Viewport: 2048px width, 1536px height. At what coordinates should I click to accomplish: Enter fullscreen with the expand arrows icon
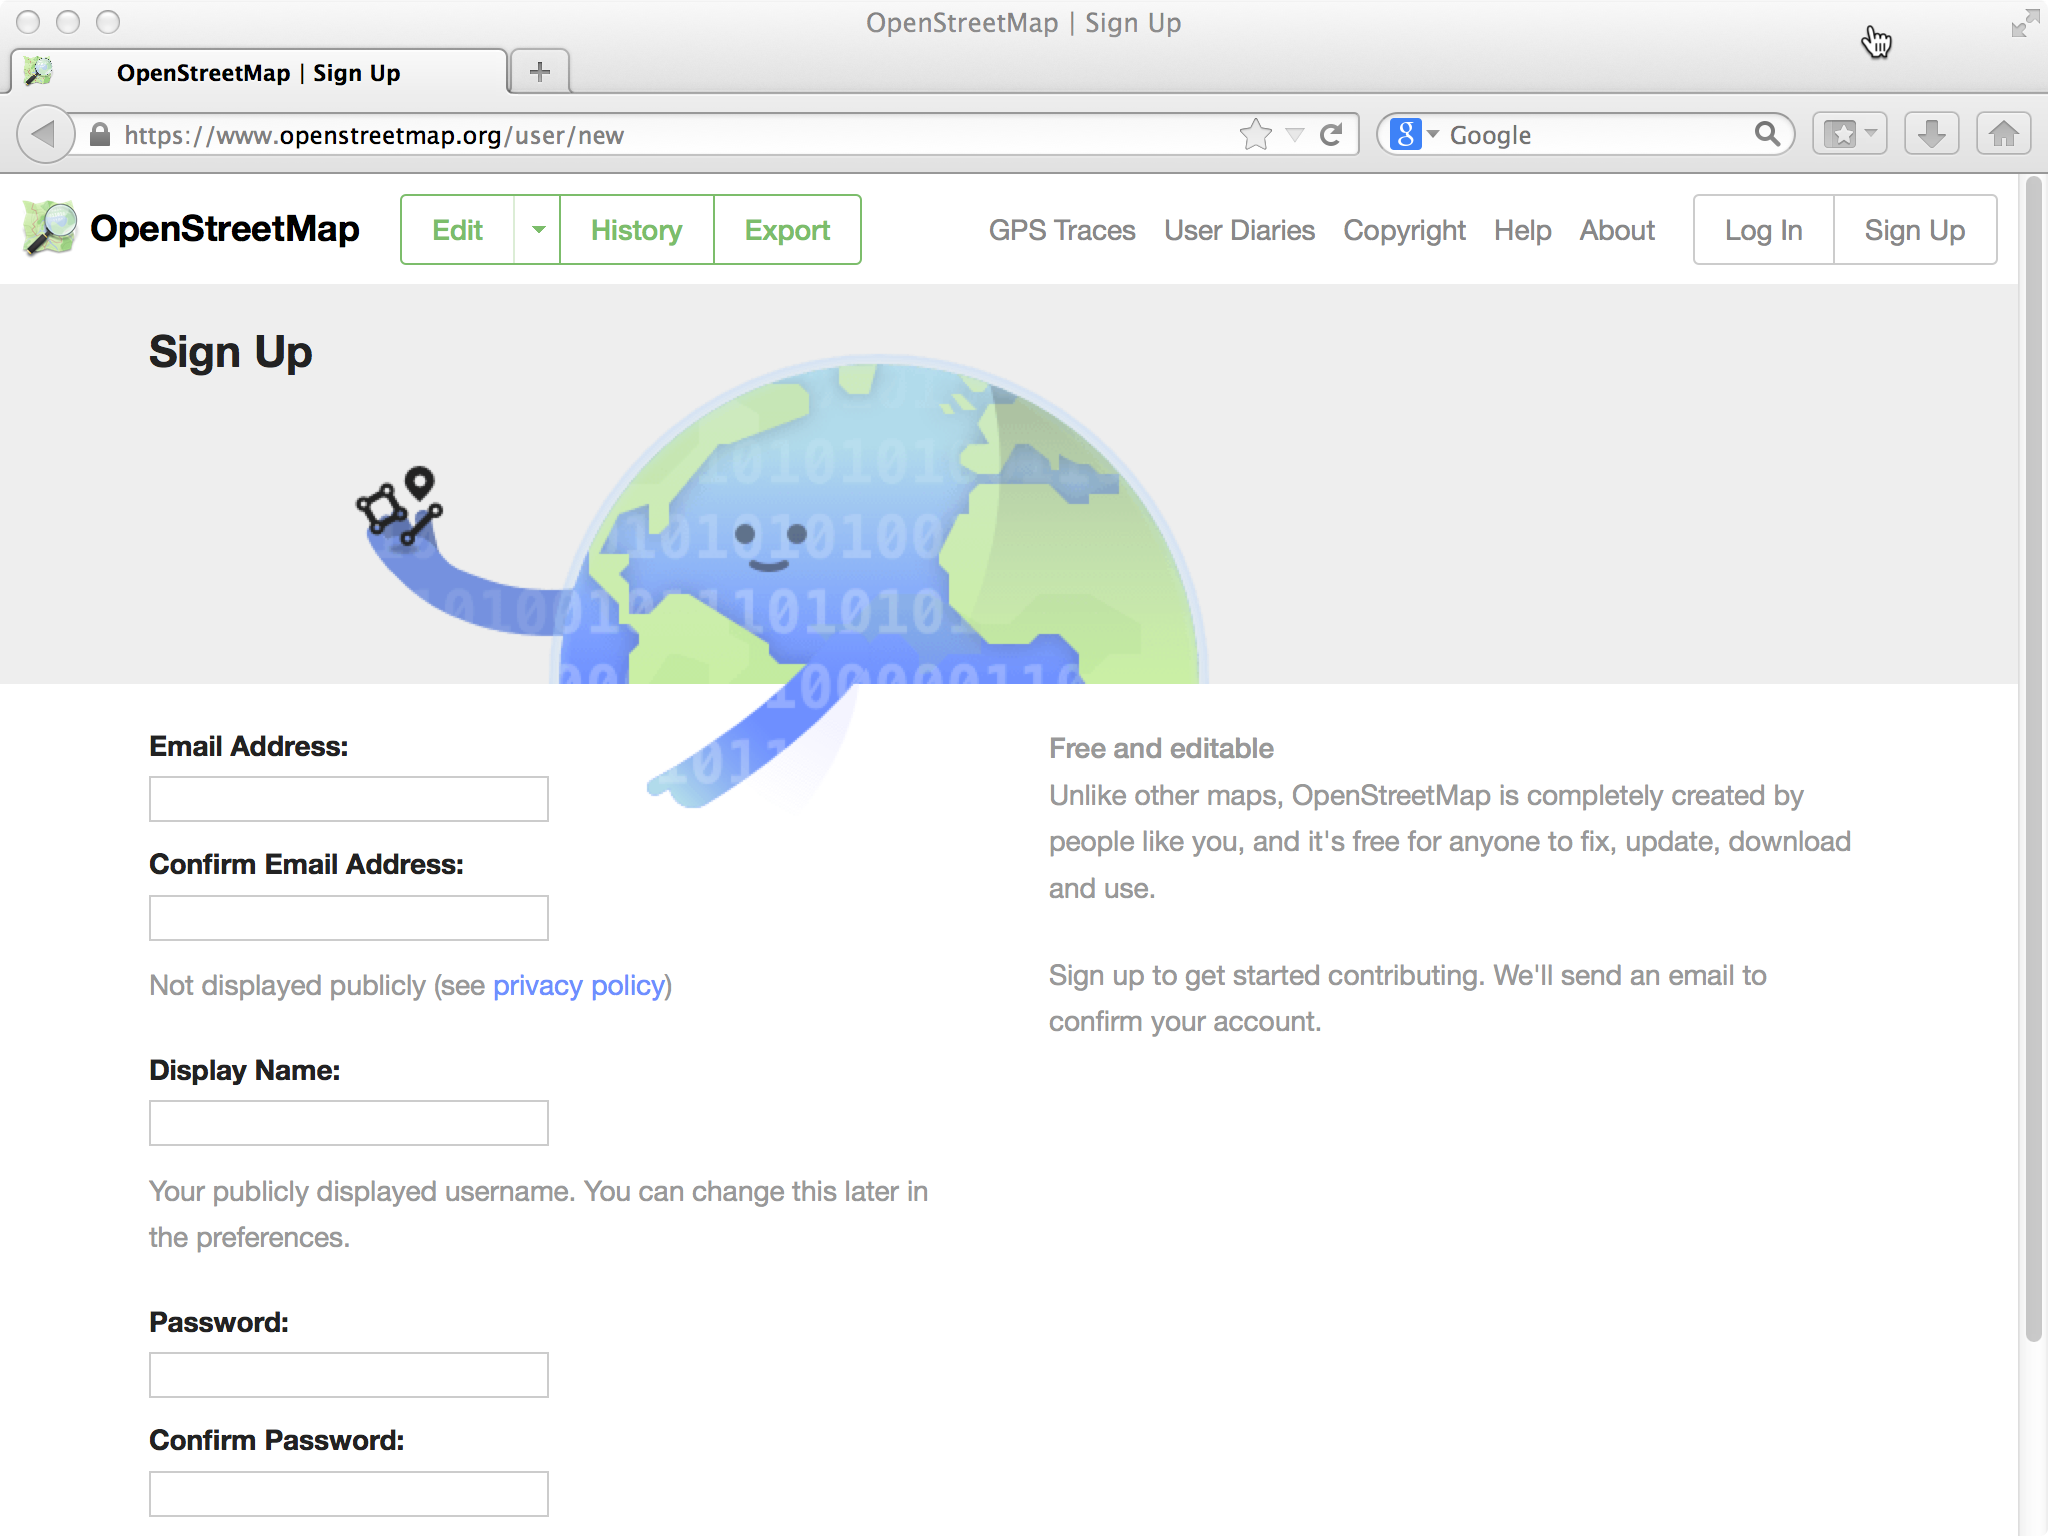tap(2024, 24)
